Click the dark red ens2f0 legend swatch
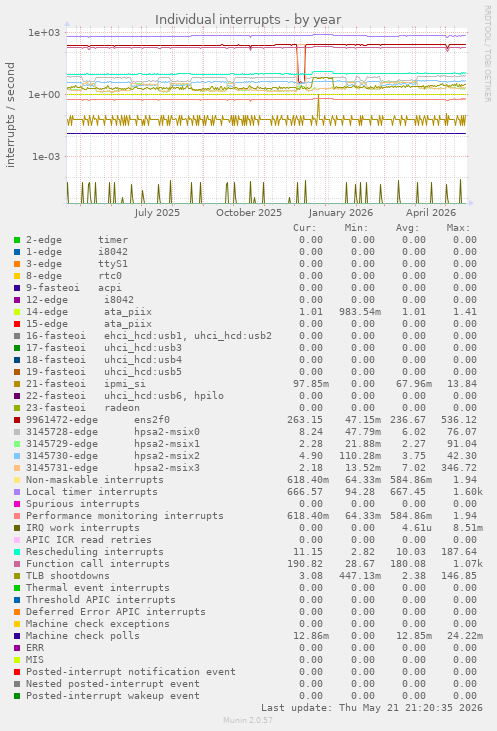 17,420
